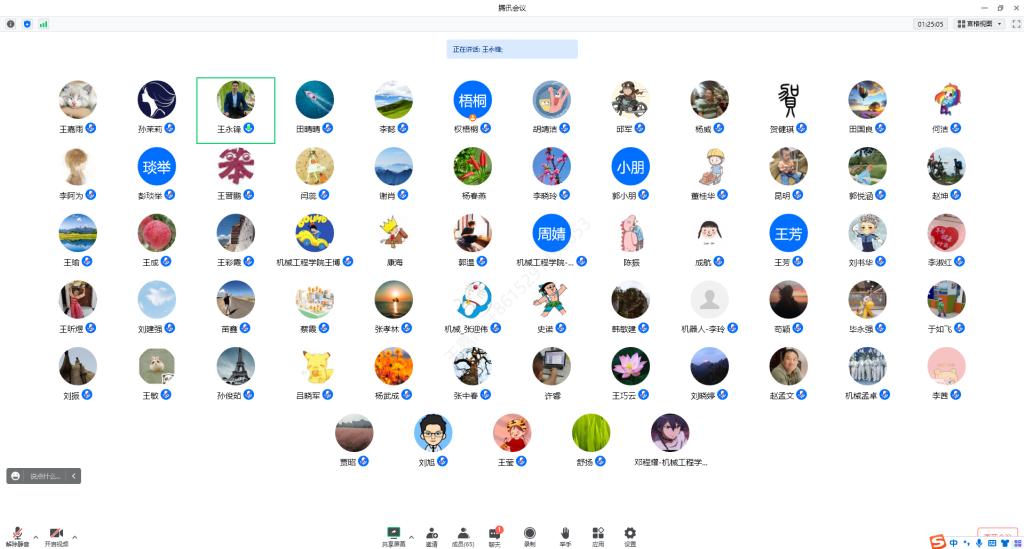The width and height of the screenshot is (1024, 549).
Task: Enter fullscreen mode icon at top right
Action: coord(1014,24)
